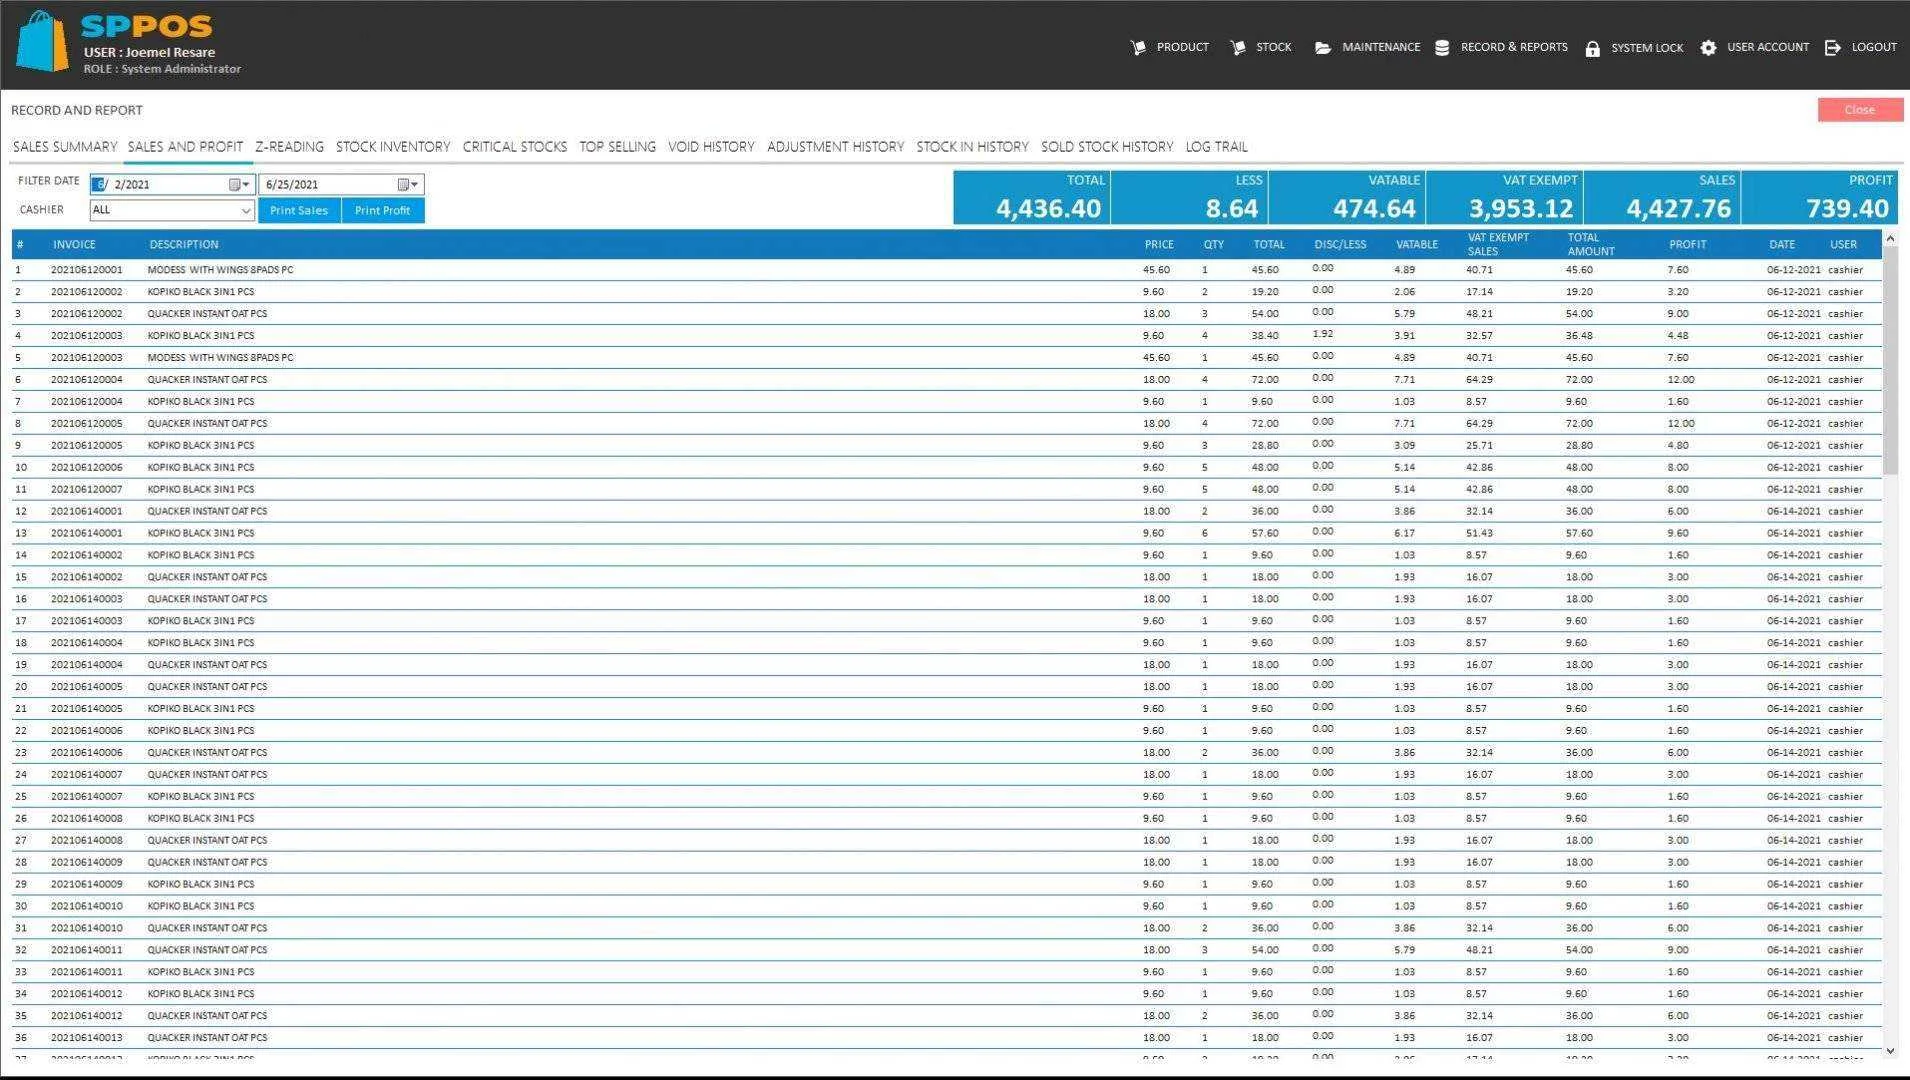Screen dimensions: 1910x1080
Task: Click the Print Sales button
Action: point(299,210)
